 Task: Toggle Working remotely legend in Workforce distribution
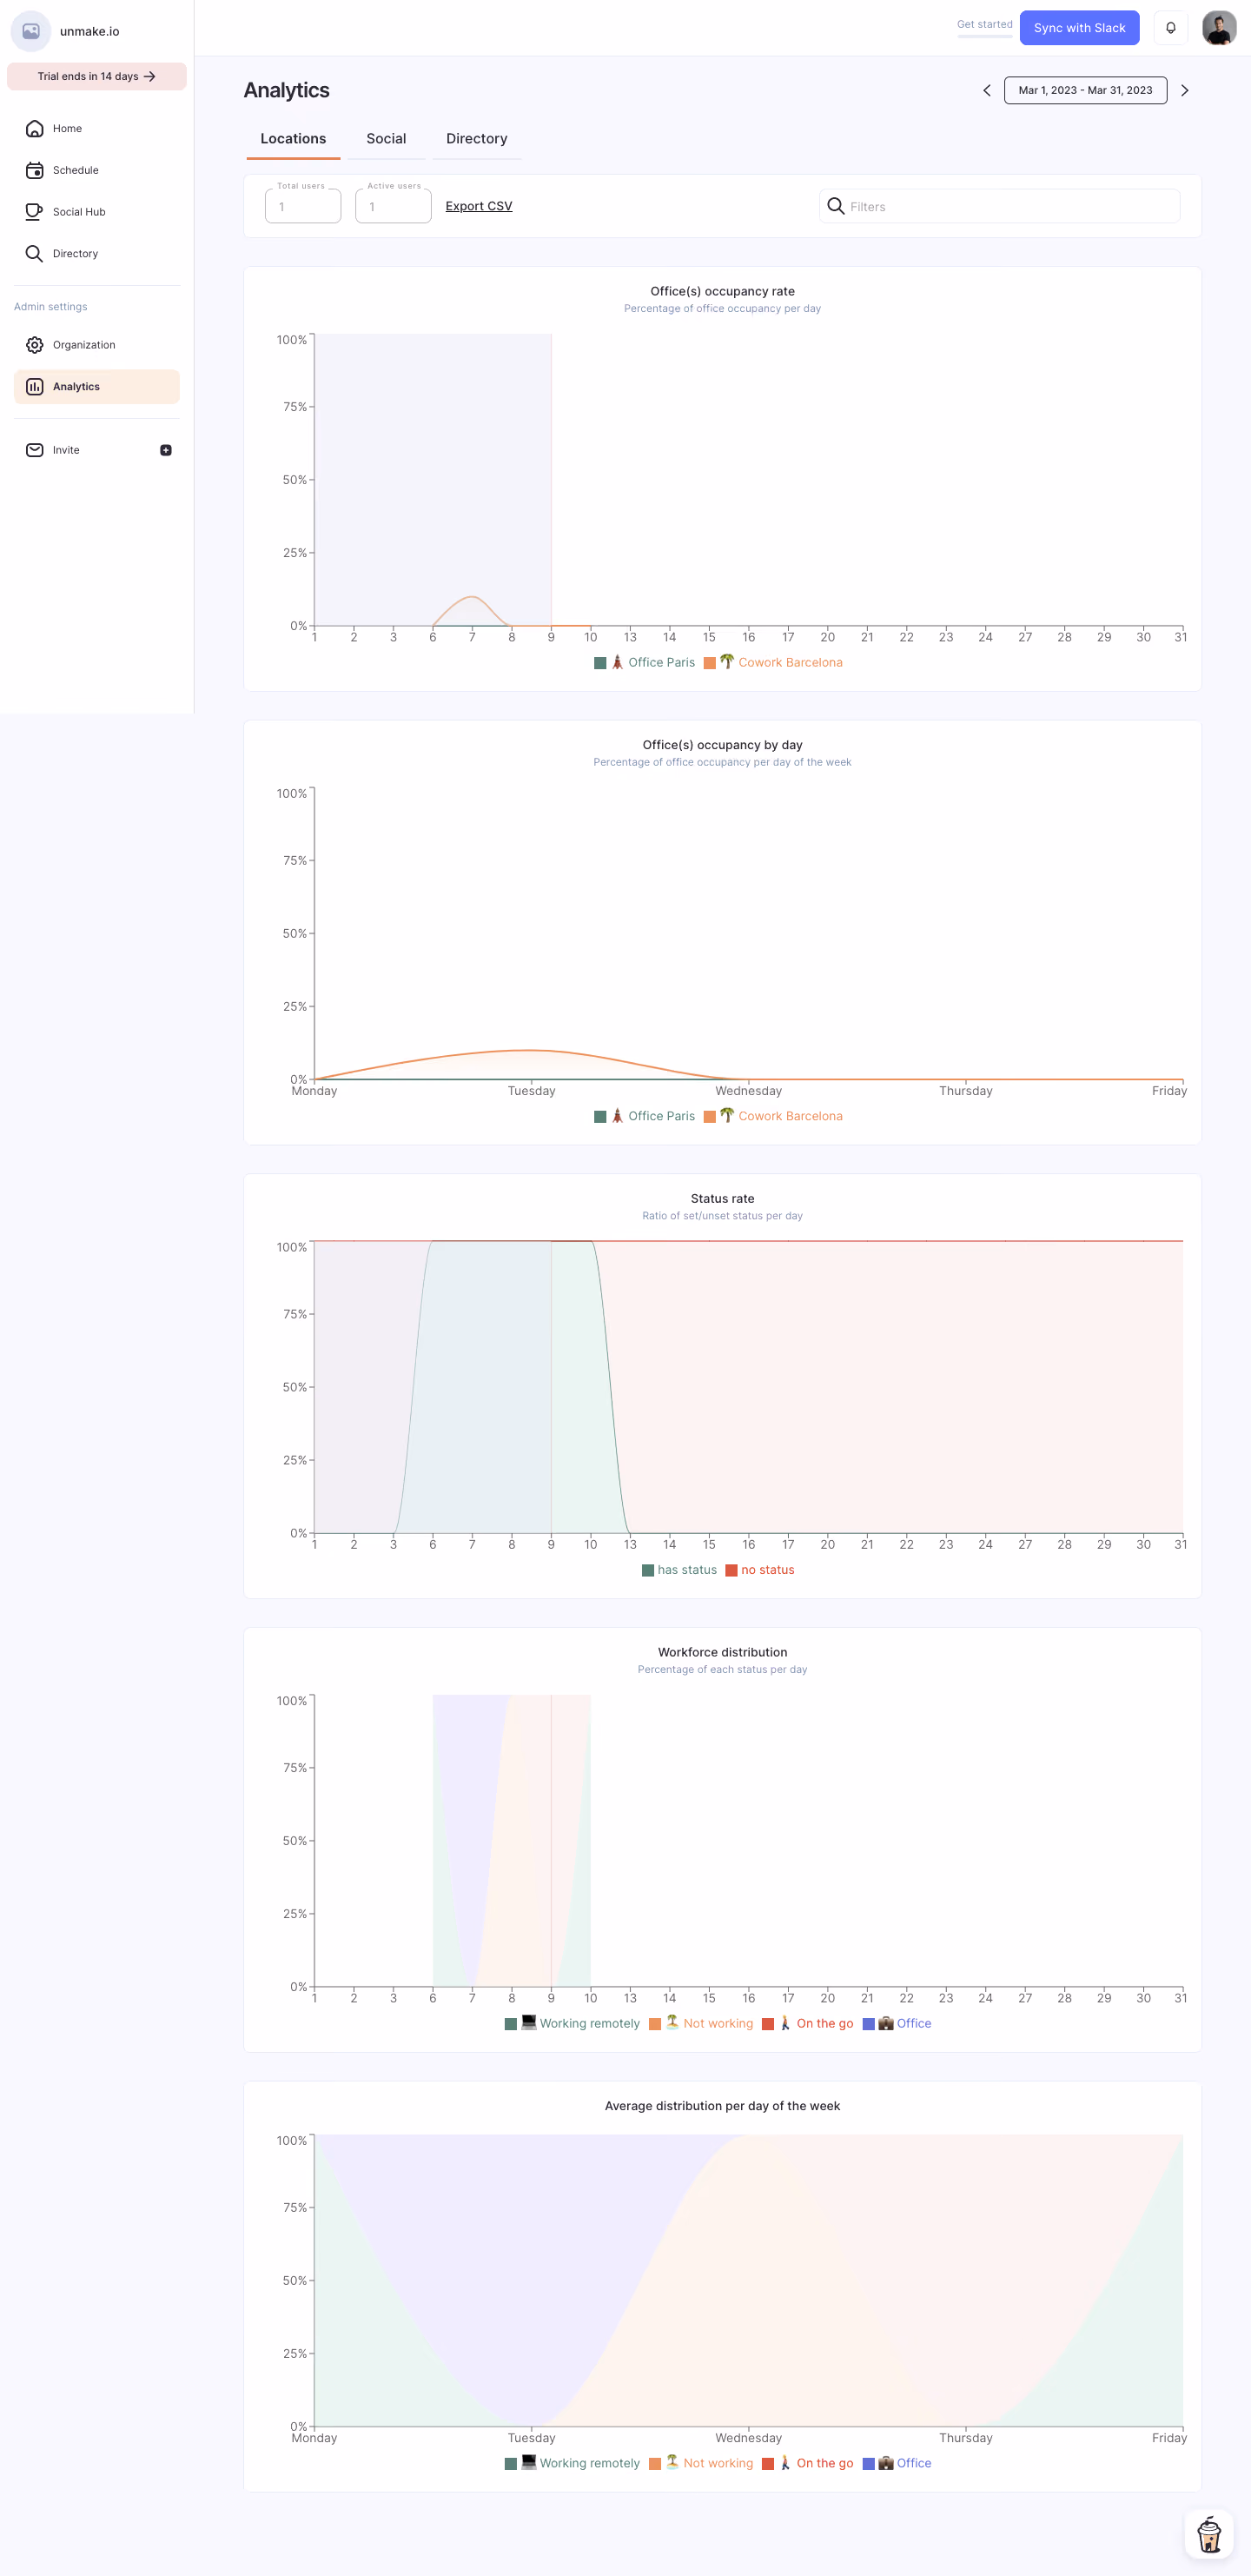coord(572,2023)
